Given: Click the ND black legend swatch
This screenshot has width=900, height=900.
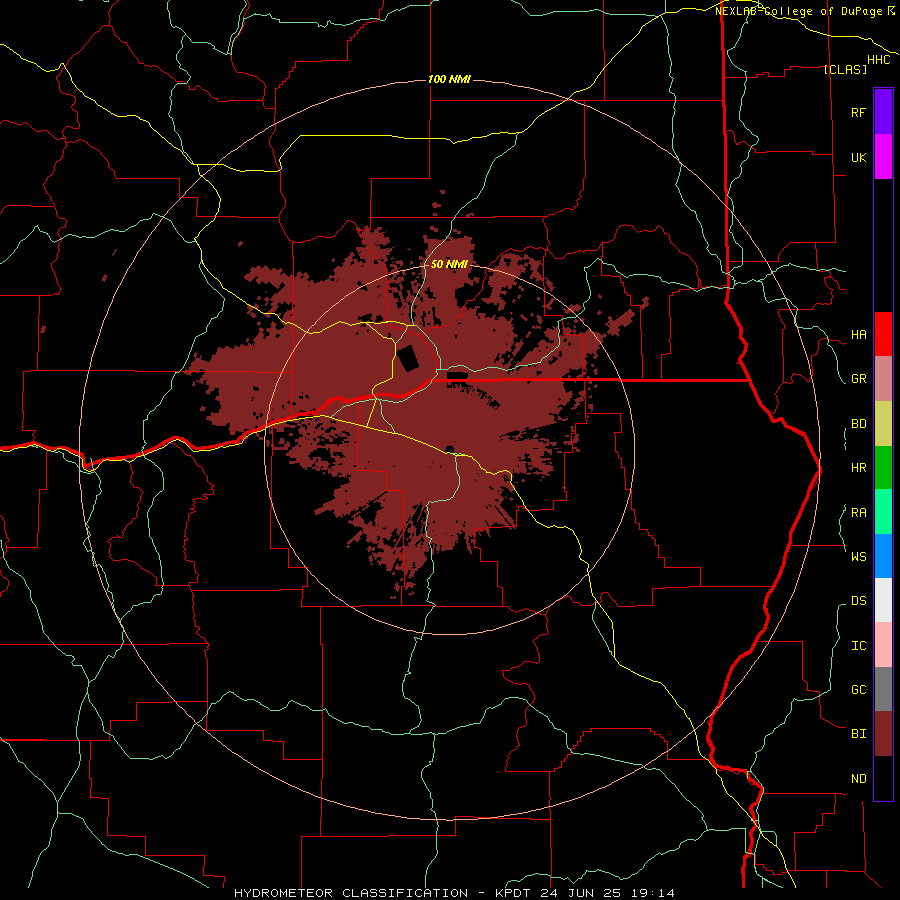Looking at the screenshot, I should click(x=883, y=778).
